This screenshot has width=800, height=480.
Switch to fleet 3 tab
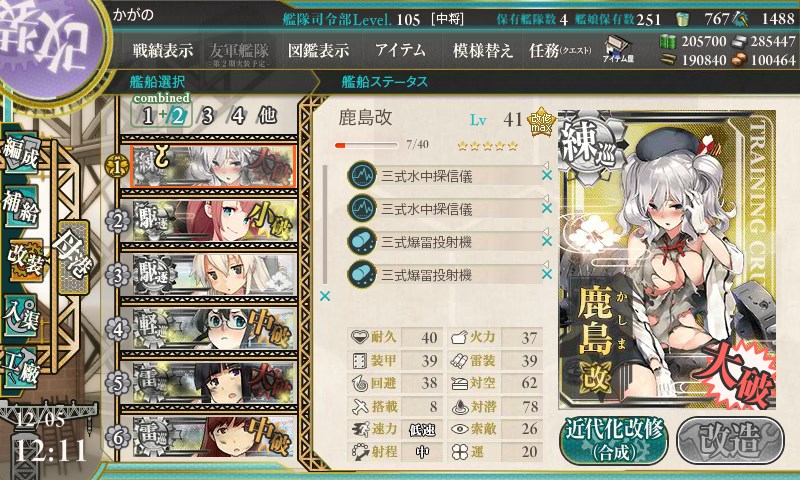click(207, 116)
